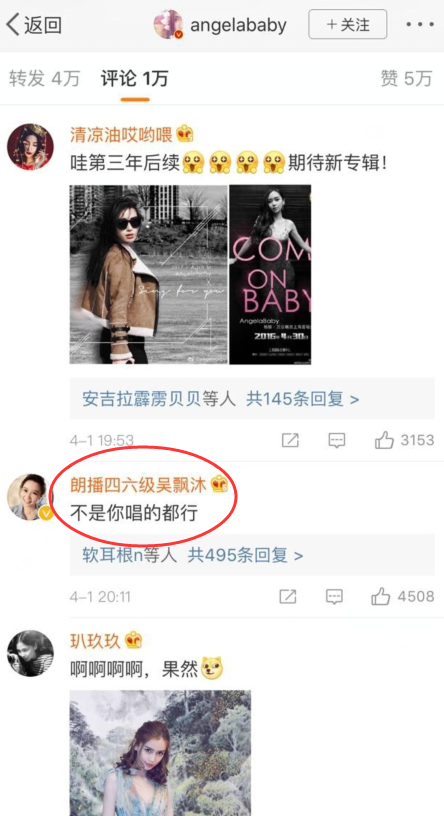The width and height of the screenshot is (444, 816).
Task: Open the sunglasses brown jacket photo
Action: [x=149, y=274]
